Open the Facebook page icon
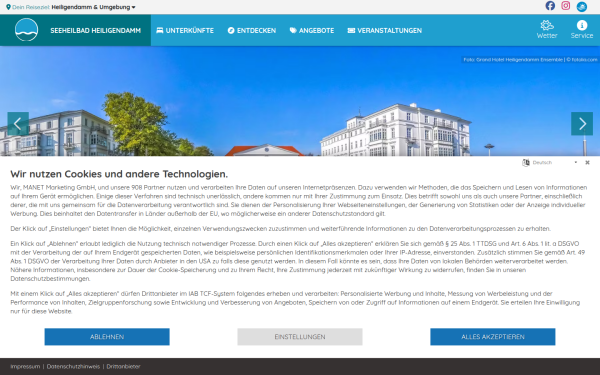Image resolution: width=600 pixels, height=375 pixels. [x=550, y=6]
